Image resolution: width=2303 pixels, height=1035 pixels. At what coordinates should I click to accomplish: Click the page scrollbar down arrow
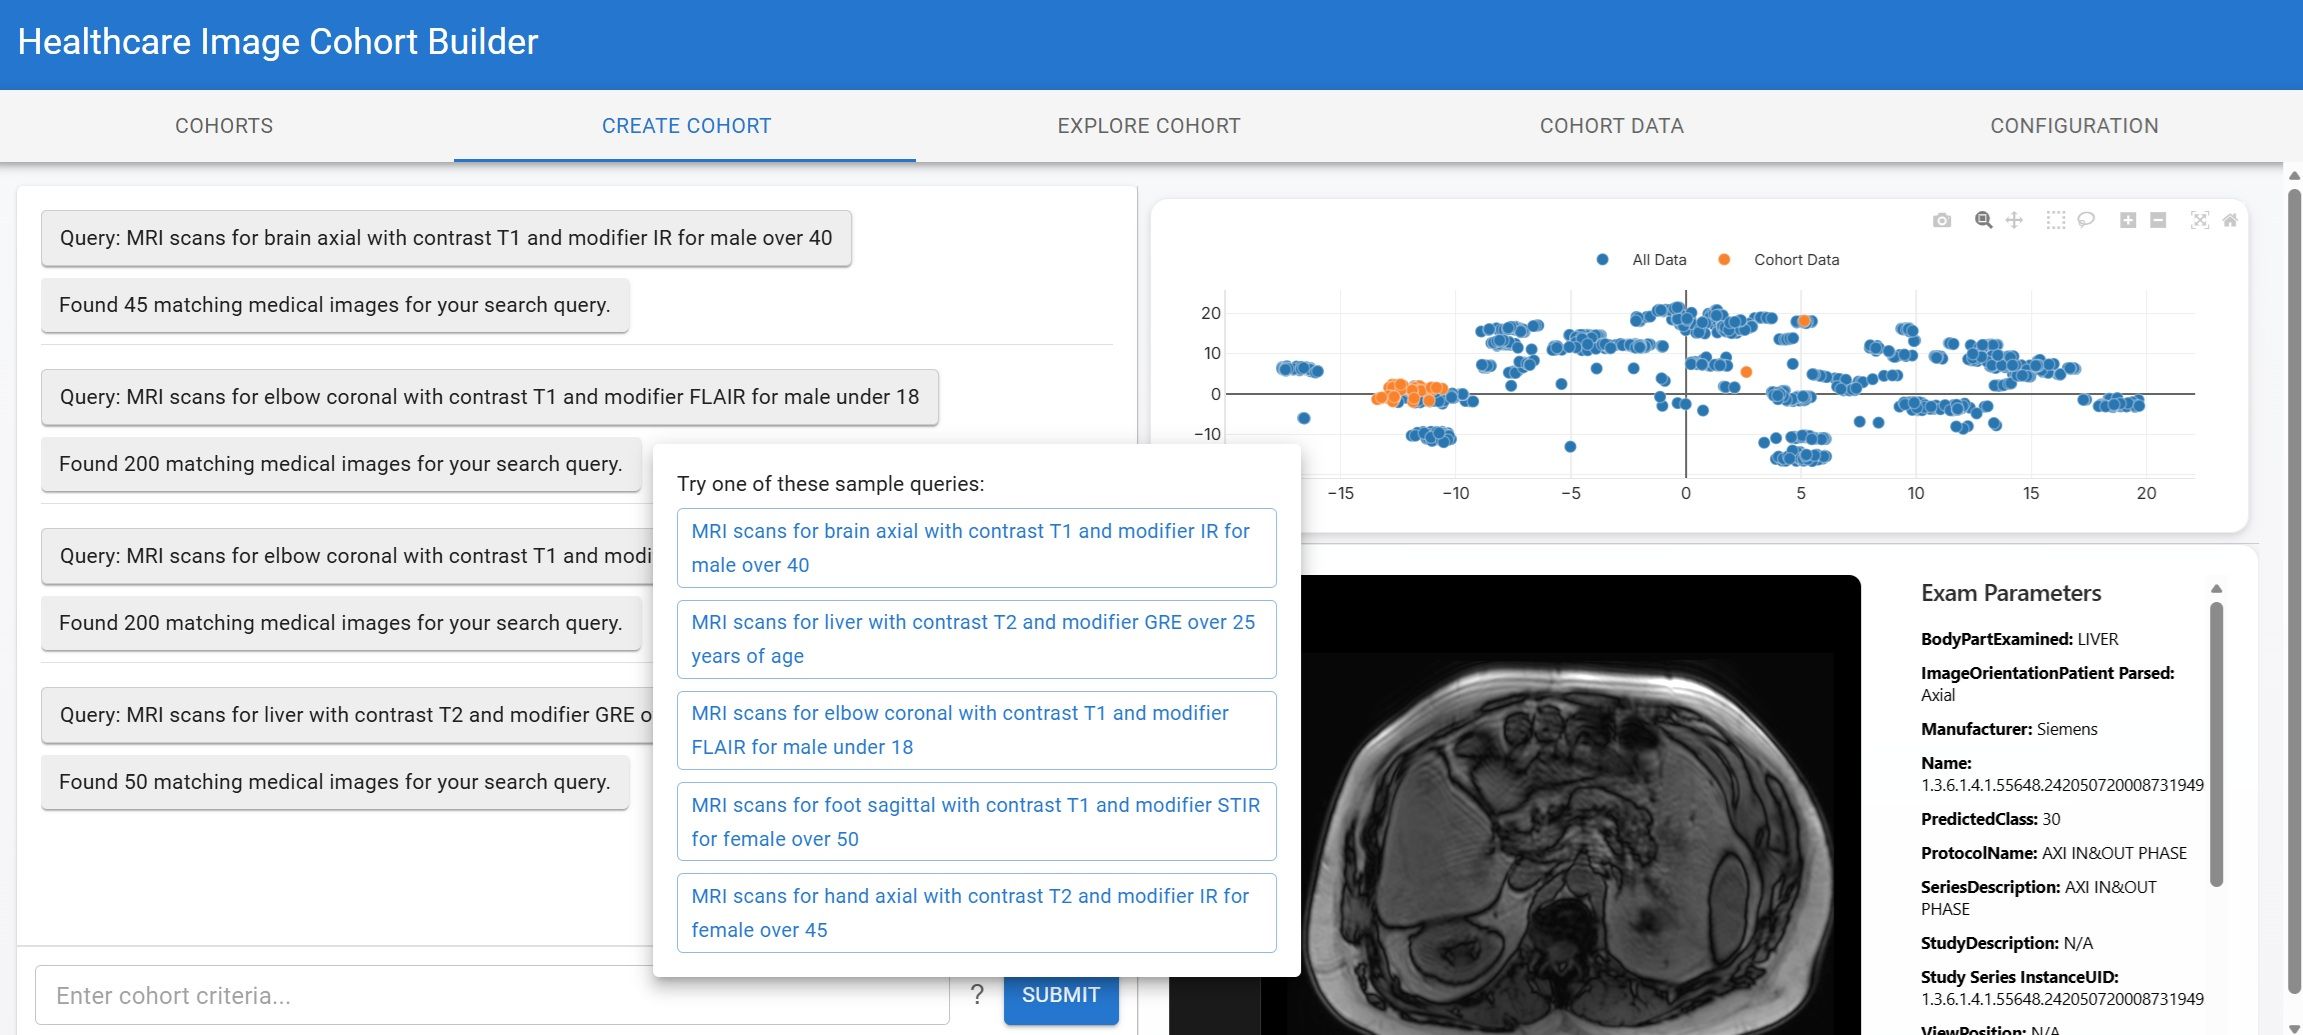(2292, 1026)
